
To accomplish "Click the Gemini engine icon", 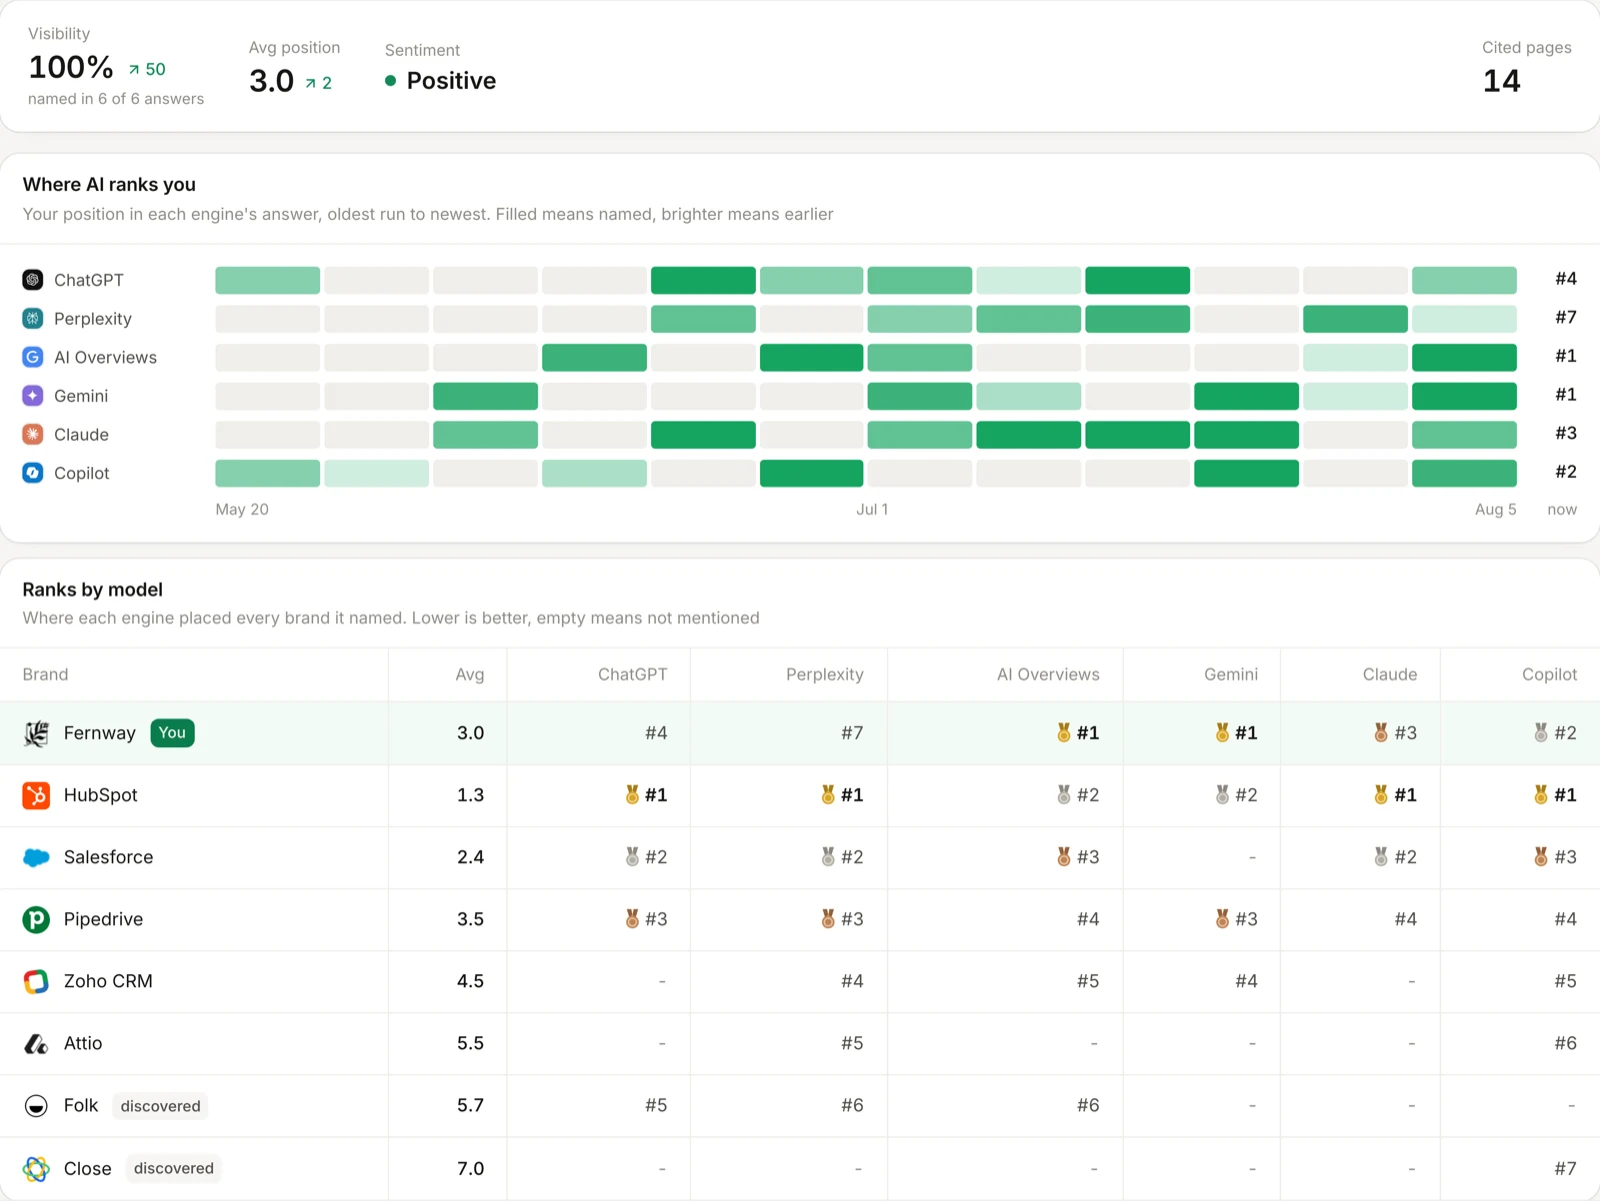I will [x=33, y=396].
